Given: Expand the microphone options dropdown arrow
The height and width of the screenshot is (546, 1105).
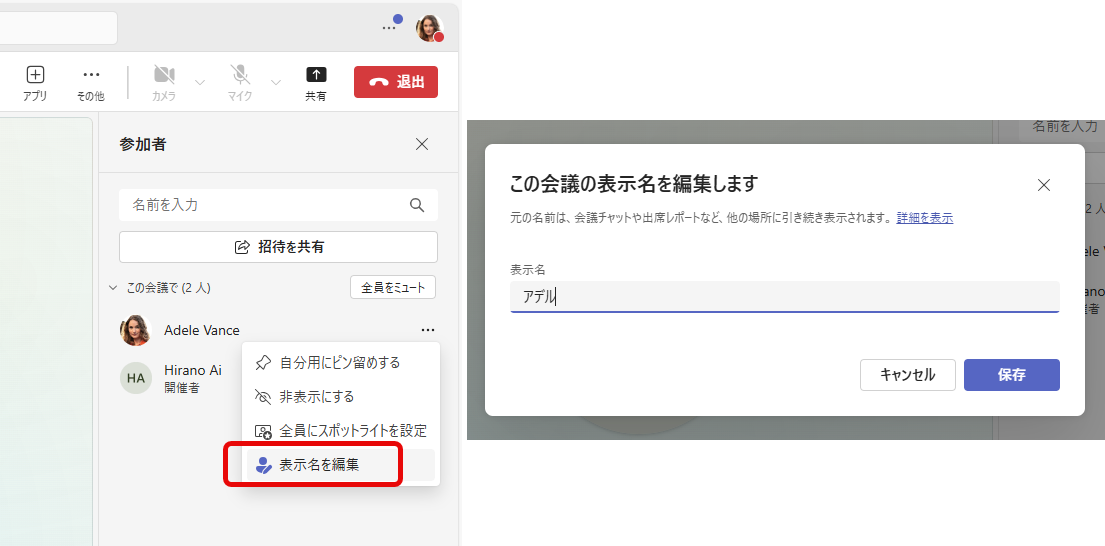Looking at the screenshot, I should pyautogui.click(x=275, y=82).
